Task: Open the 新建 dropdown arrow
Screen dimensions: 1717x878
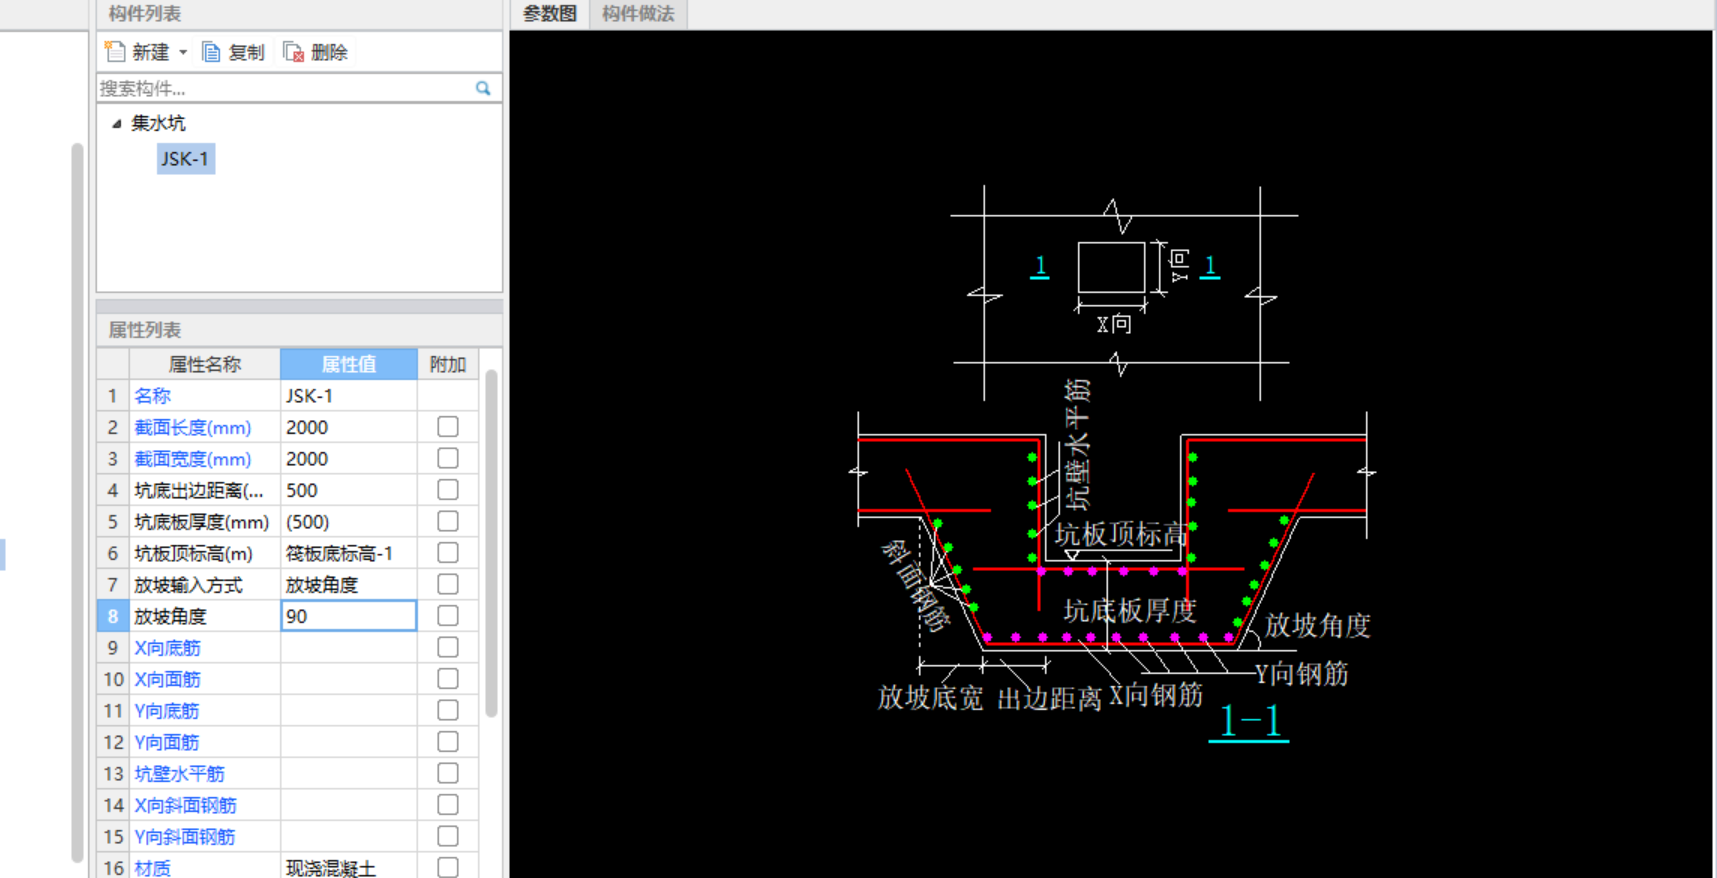Action: point(183,52)
